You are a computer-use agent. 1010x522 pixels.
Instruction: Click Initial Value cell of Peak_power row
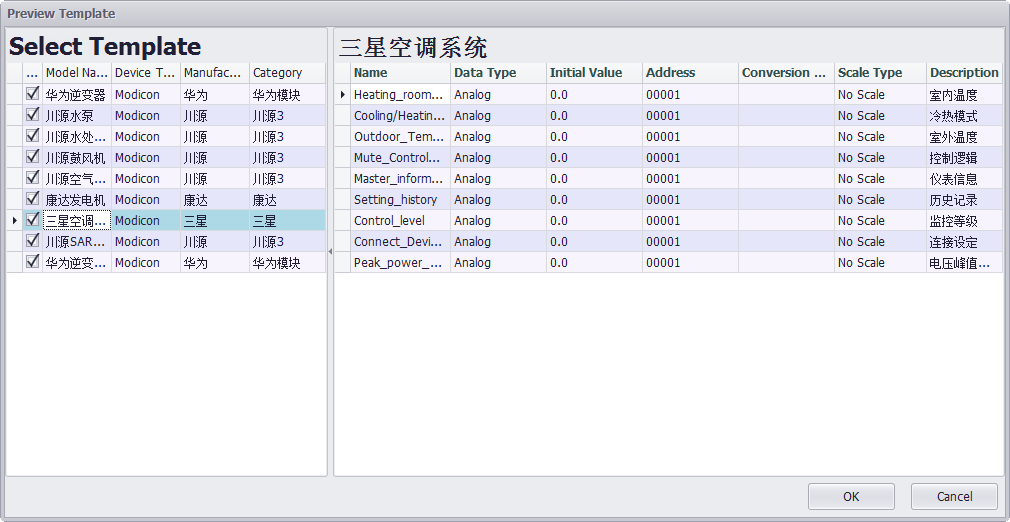pyautogui.click(x=593, y=263)
